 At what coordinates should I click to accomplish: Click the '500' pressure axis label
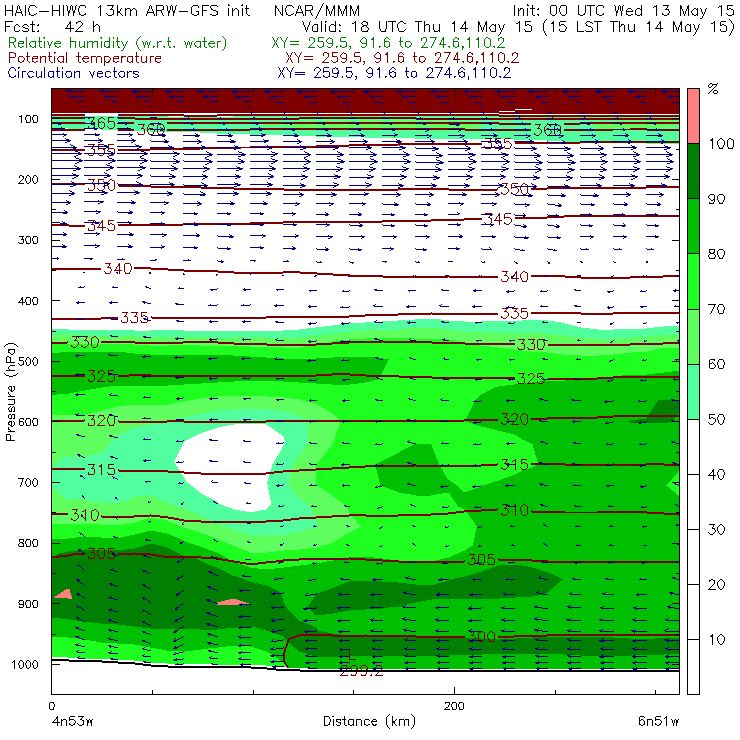point(28,362)
